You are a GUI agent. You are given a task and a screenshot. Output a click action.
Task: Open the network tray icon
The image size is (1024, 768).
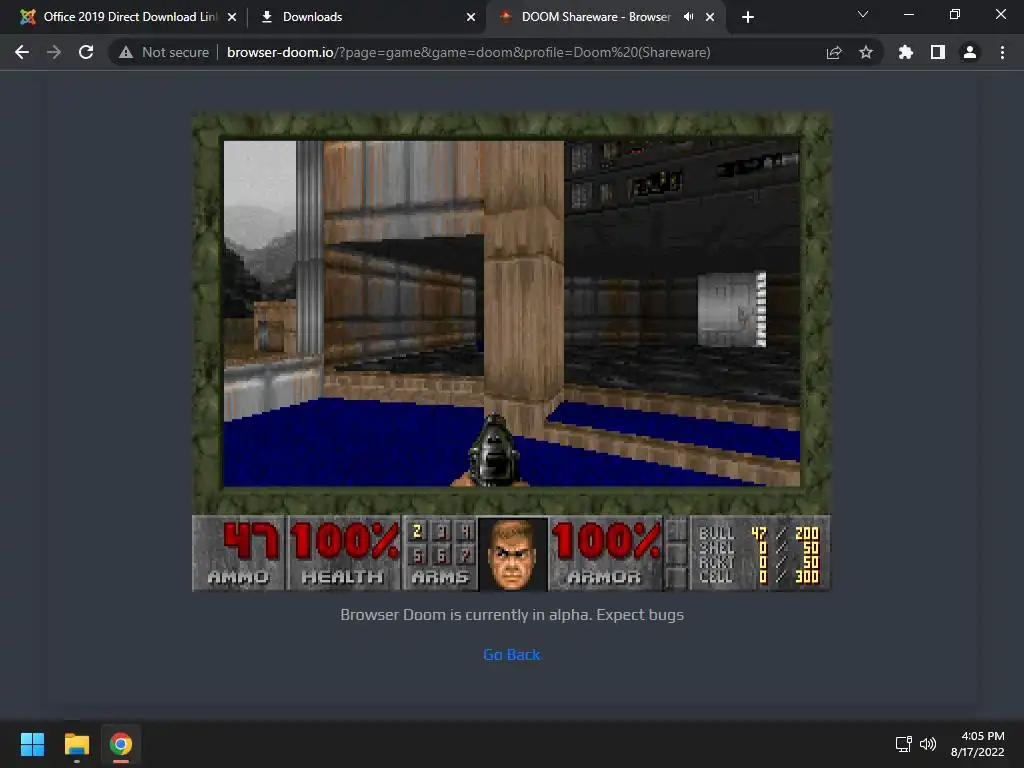[x=904, y=744]
